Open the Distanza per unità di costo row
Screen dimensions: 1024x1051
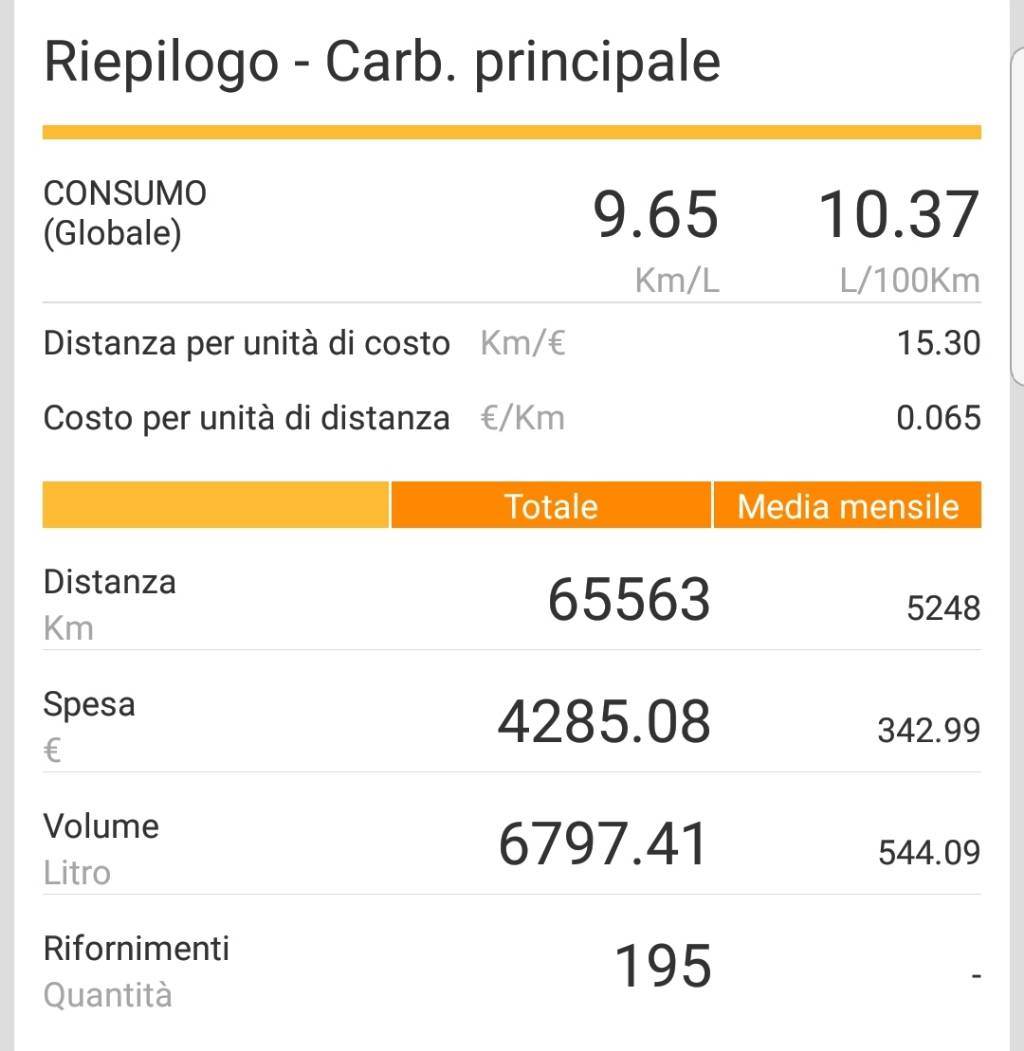(246, 344)
